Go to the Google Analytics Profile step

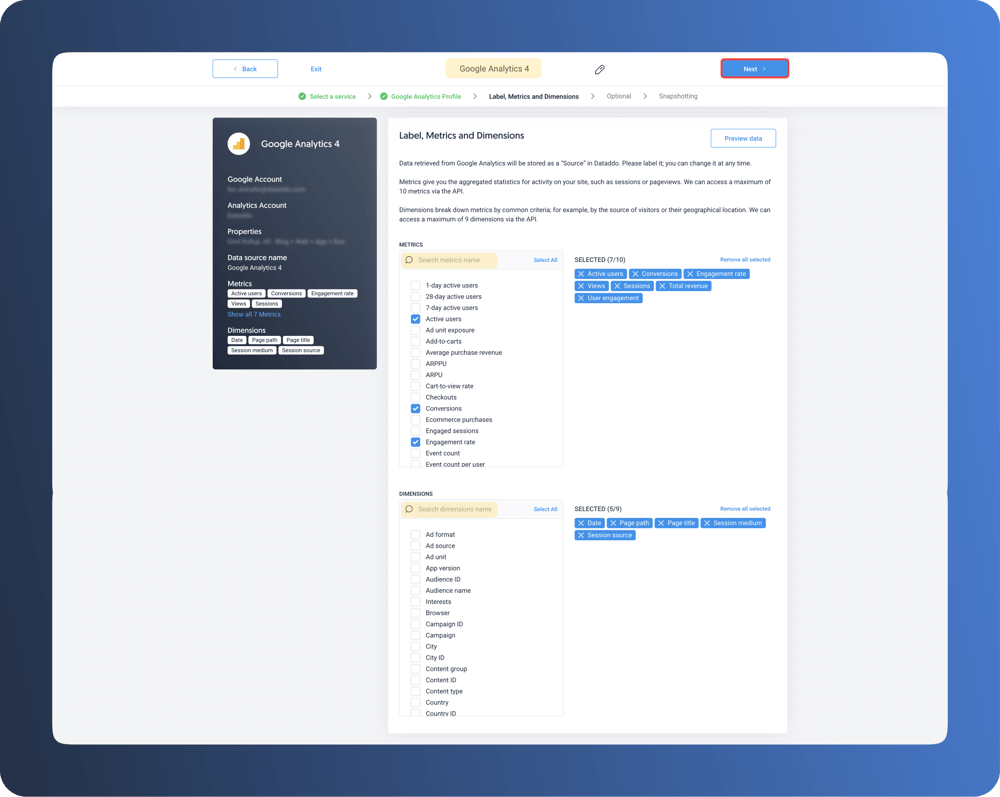coord(425,96)
